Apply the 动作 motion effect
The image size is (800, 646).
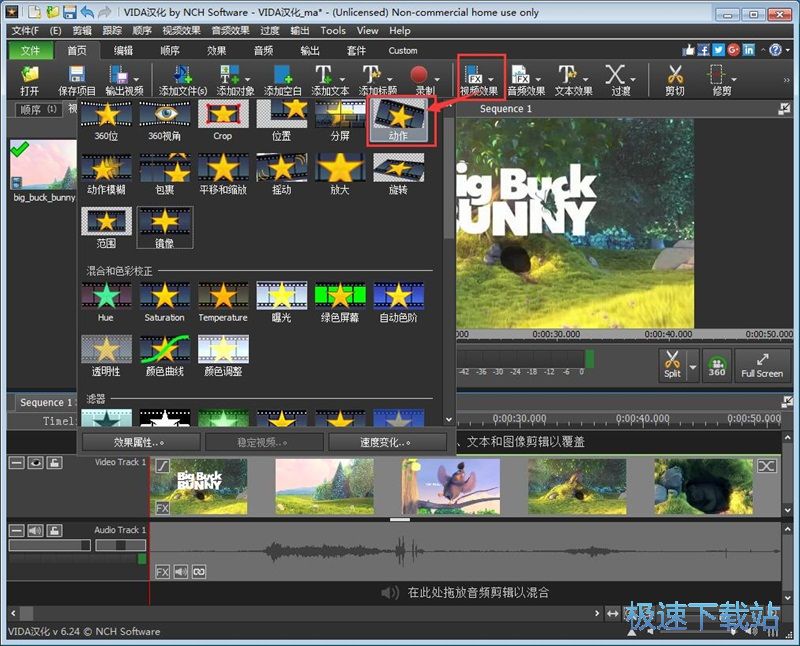399,121
